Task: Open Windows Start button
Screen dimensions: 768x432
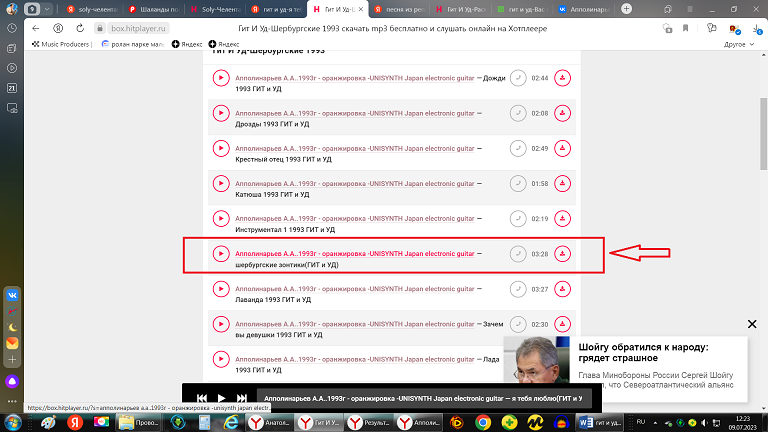Action: click(x=12, y=422)
